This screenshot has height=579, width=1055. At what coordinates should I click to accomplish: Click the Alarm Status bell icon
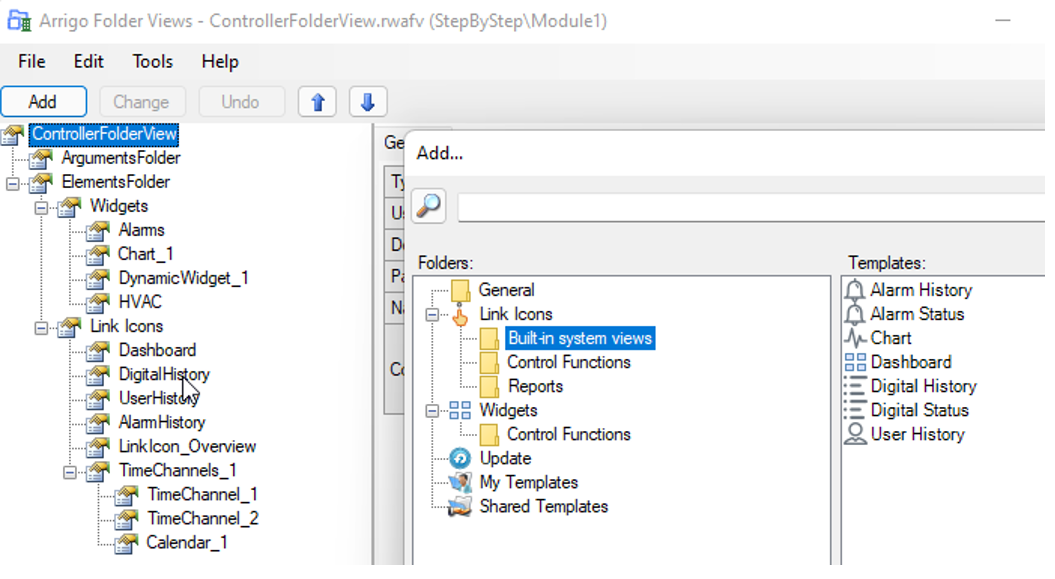(854, 315)
